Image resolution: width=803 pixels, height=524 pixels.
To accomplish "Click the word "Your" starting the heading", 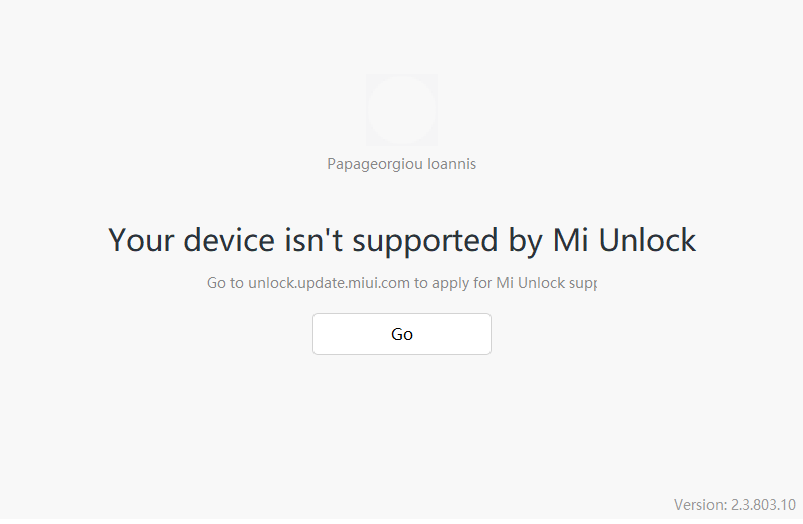I will click(x=141, y=240).
